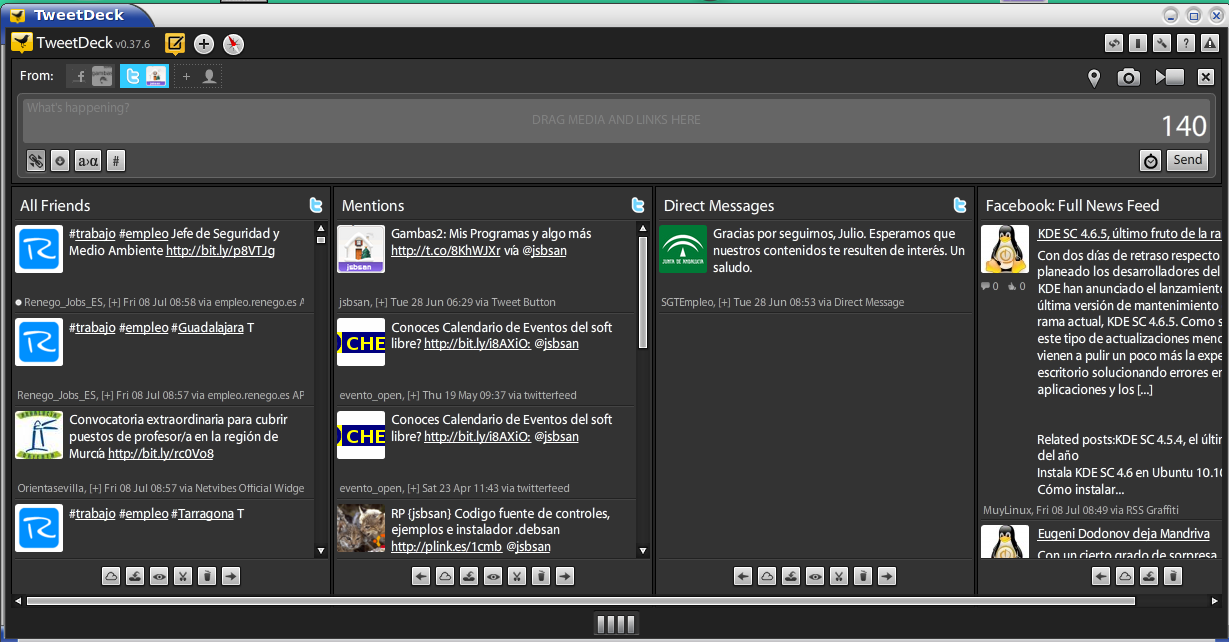
Task: Click the Send button
Action: (x=1188, y=160)
